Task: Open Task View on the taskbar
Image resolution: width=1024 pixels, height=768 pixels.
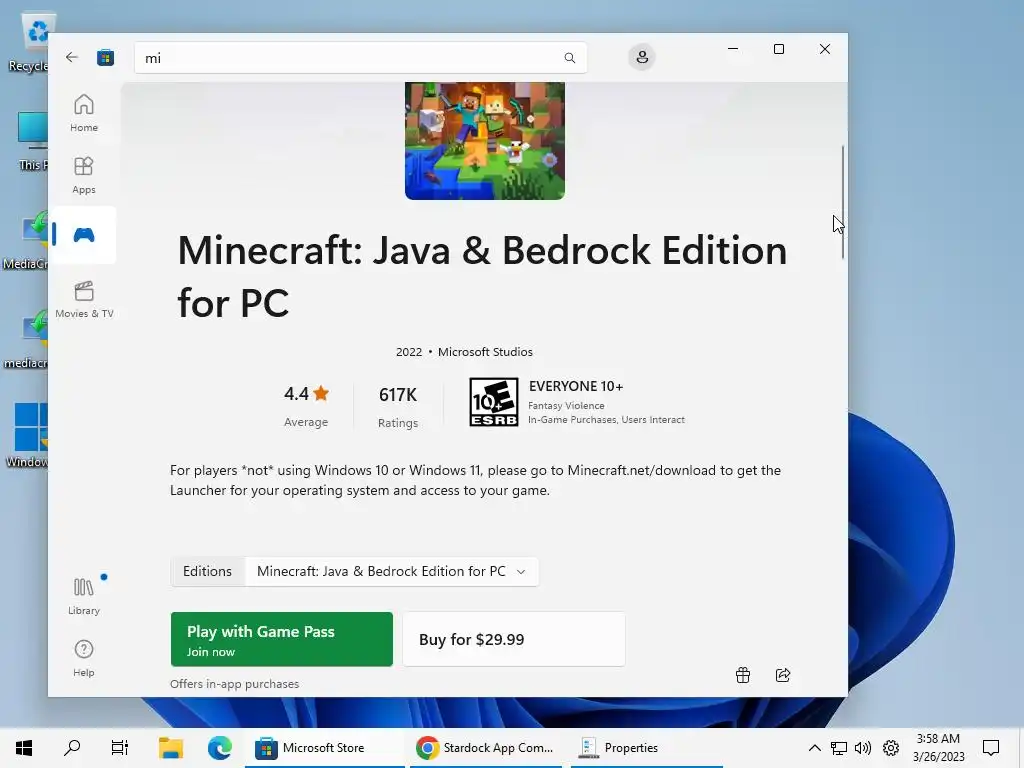Action: point(120,748)
